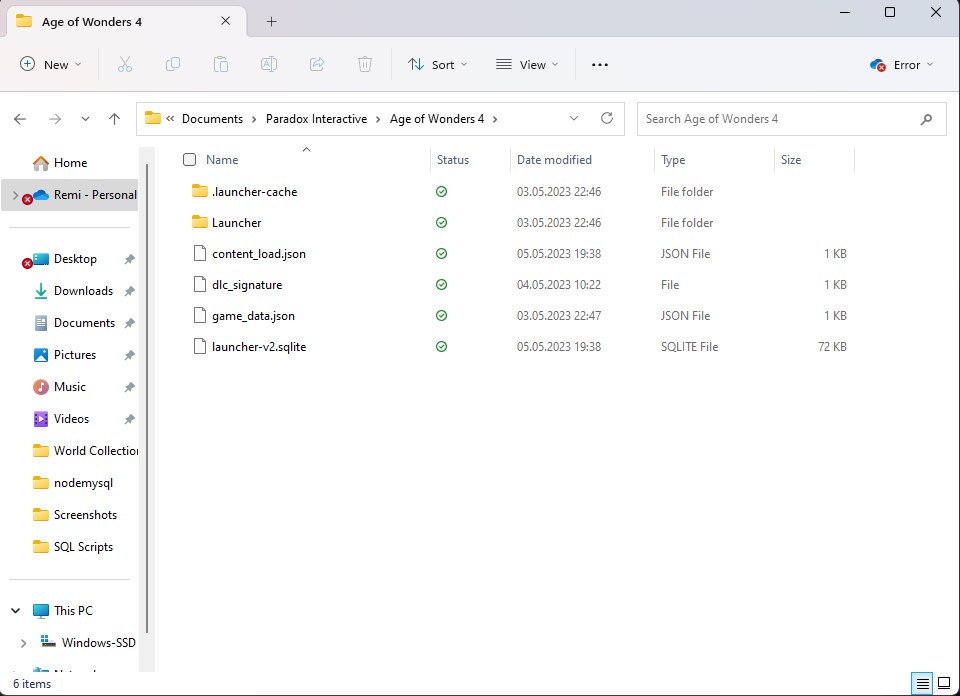The width and height of the screenshot is (960, 696).
Task: Click Paradox Interactive in the breadcrumb
Action: [317, 119]
